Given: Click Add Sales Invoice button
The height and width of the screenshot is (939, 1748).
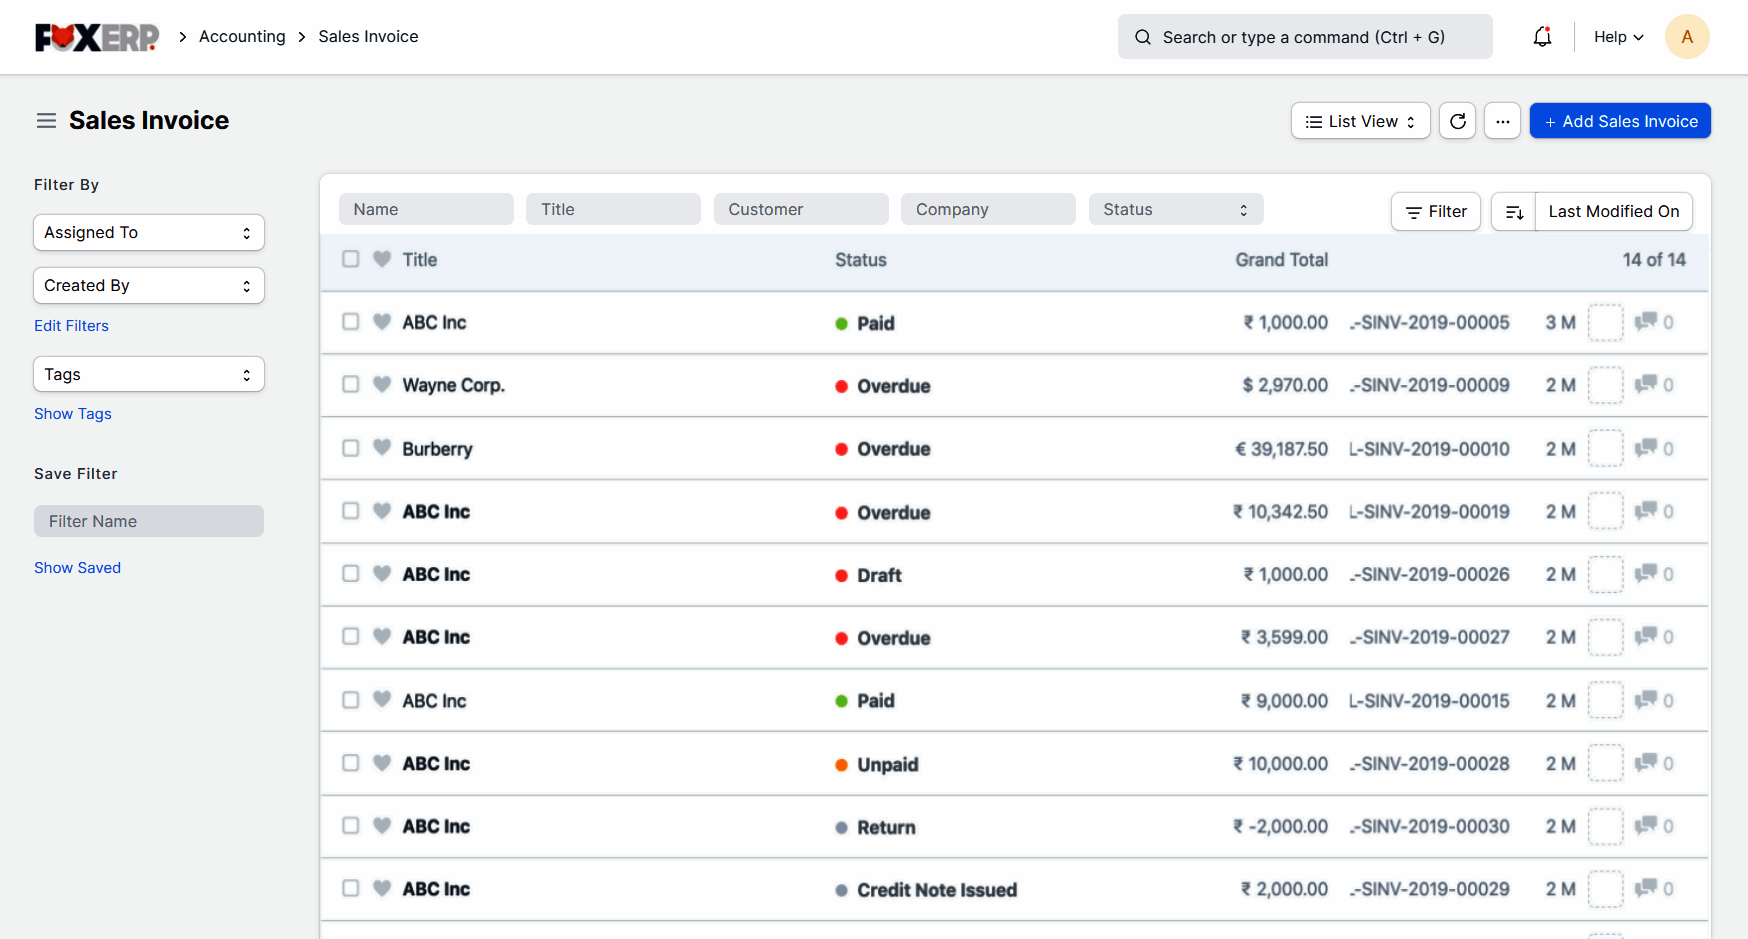Looking at the screenshot, I should click(1620, 121).
